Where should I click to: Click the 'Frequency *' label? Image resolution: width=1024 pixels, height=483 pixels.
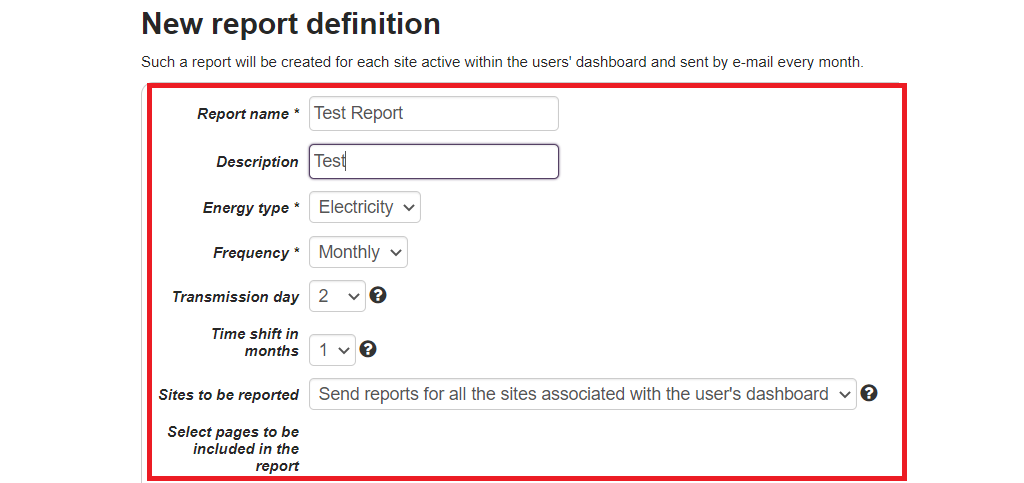point(256,253)
